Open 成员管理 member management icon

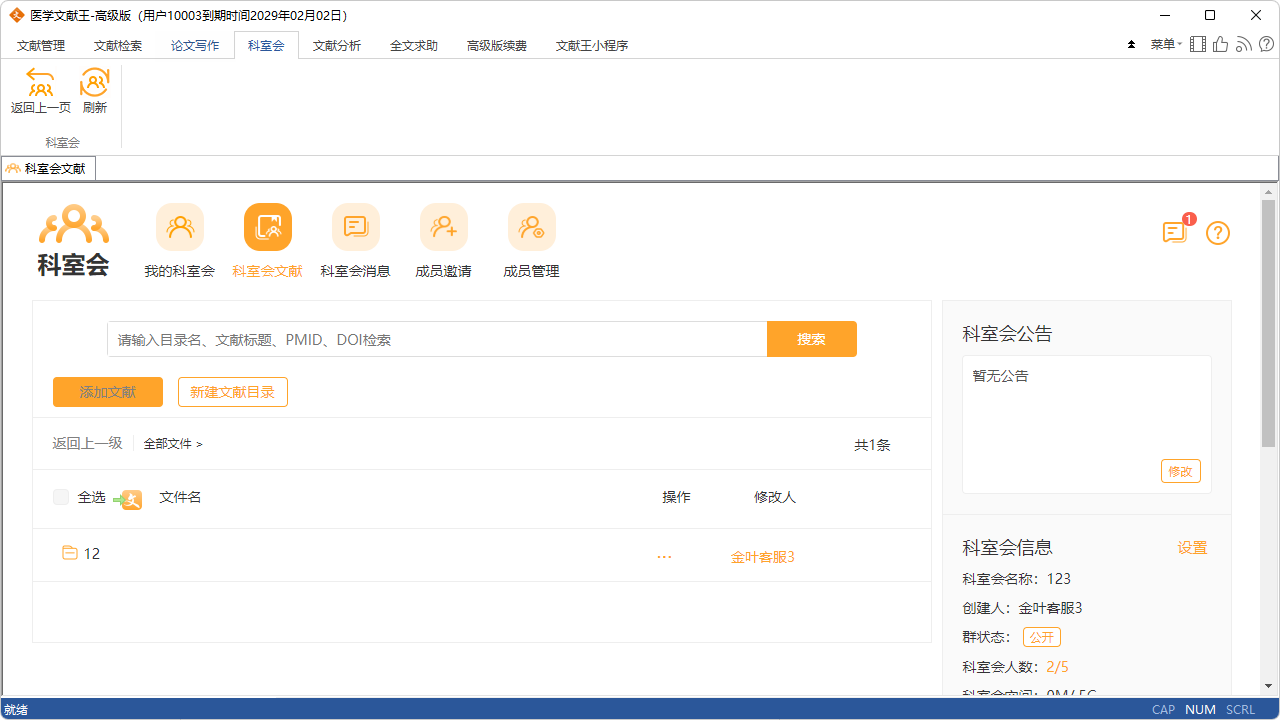[532, 227]
